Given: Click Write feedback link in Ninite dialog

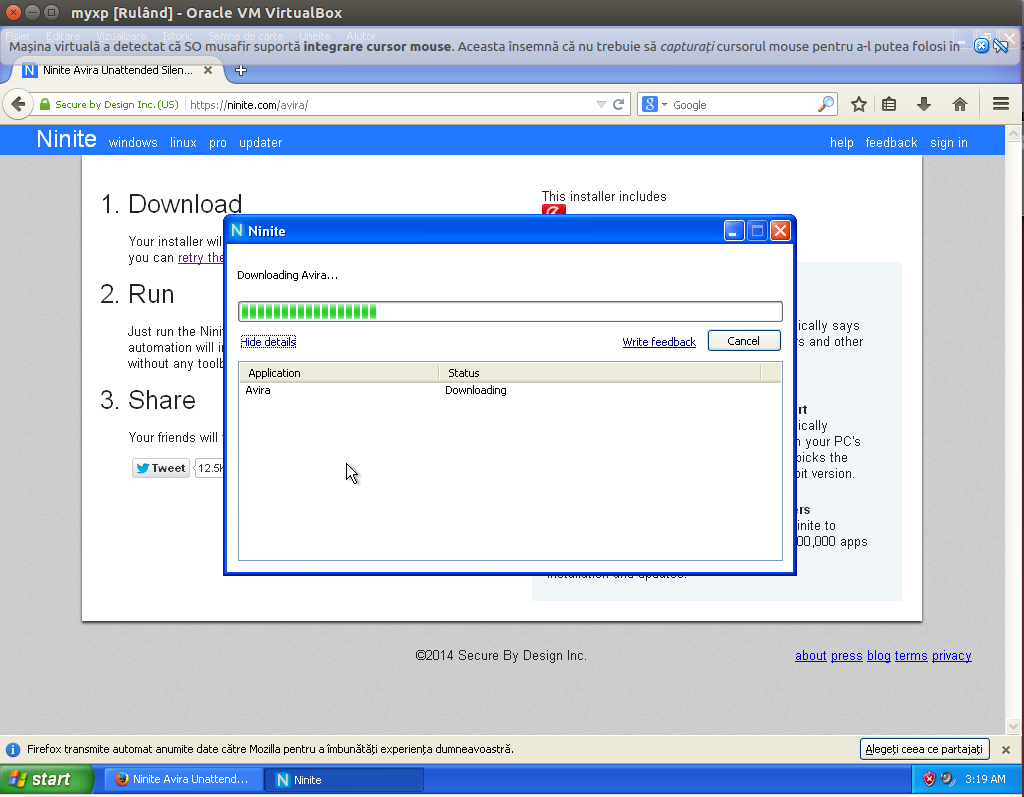Looking at the screenshot, I should 658,342.
